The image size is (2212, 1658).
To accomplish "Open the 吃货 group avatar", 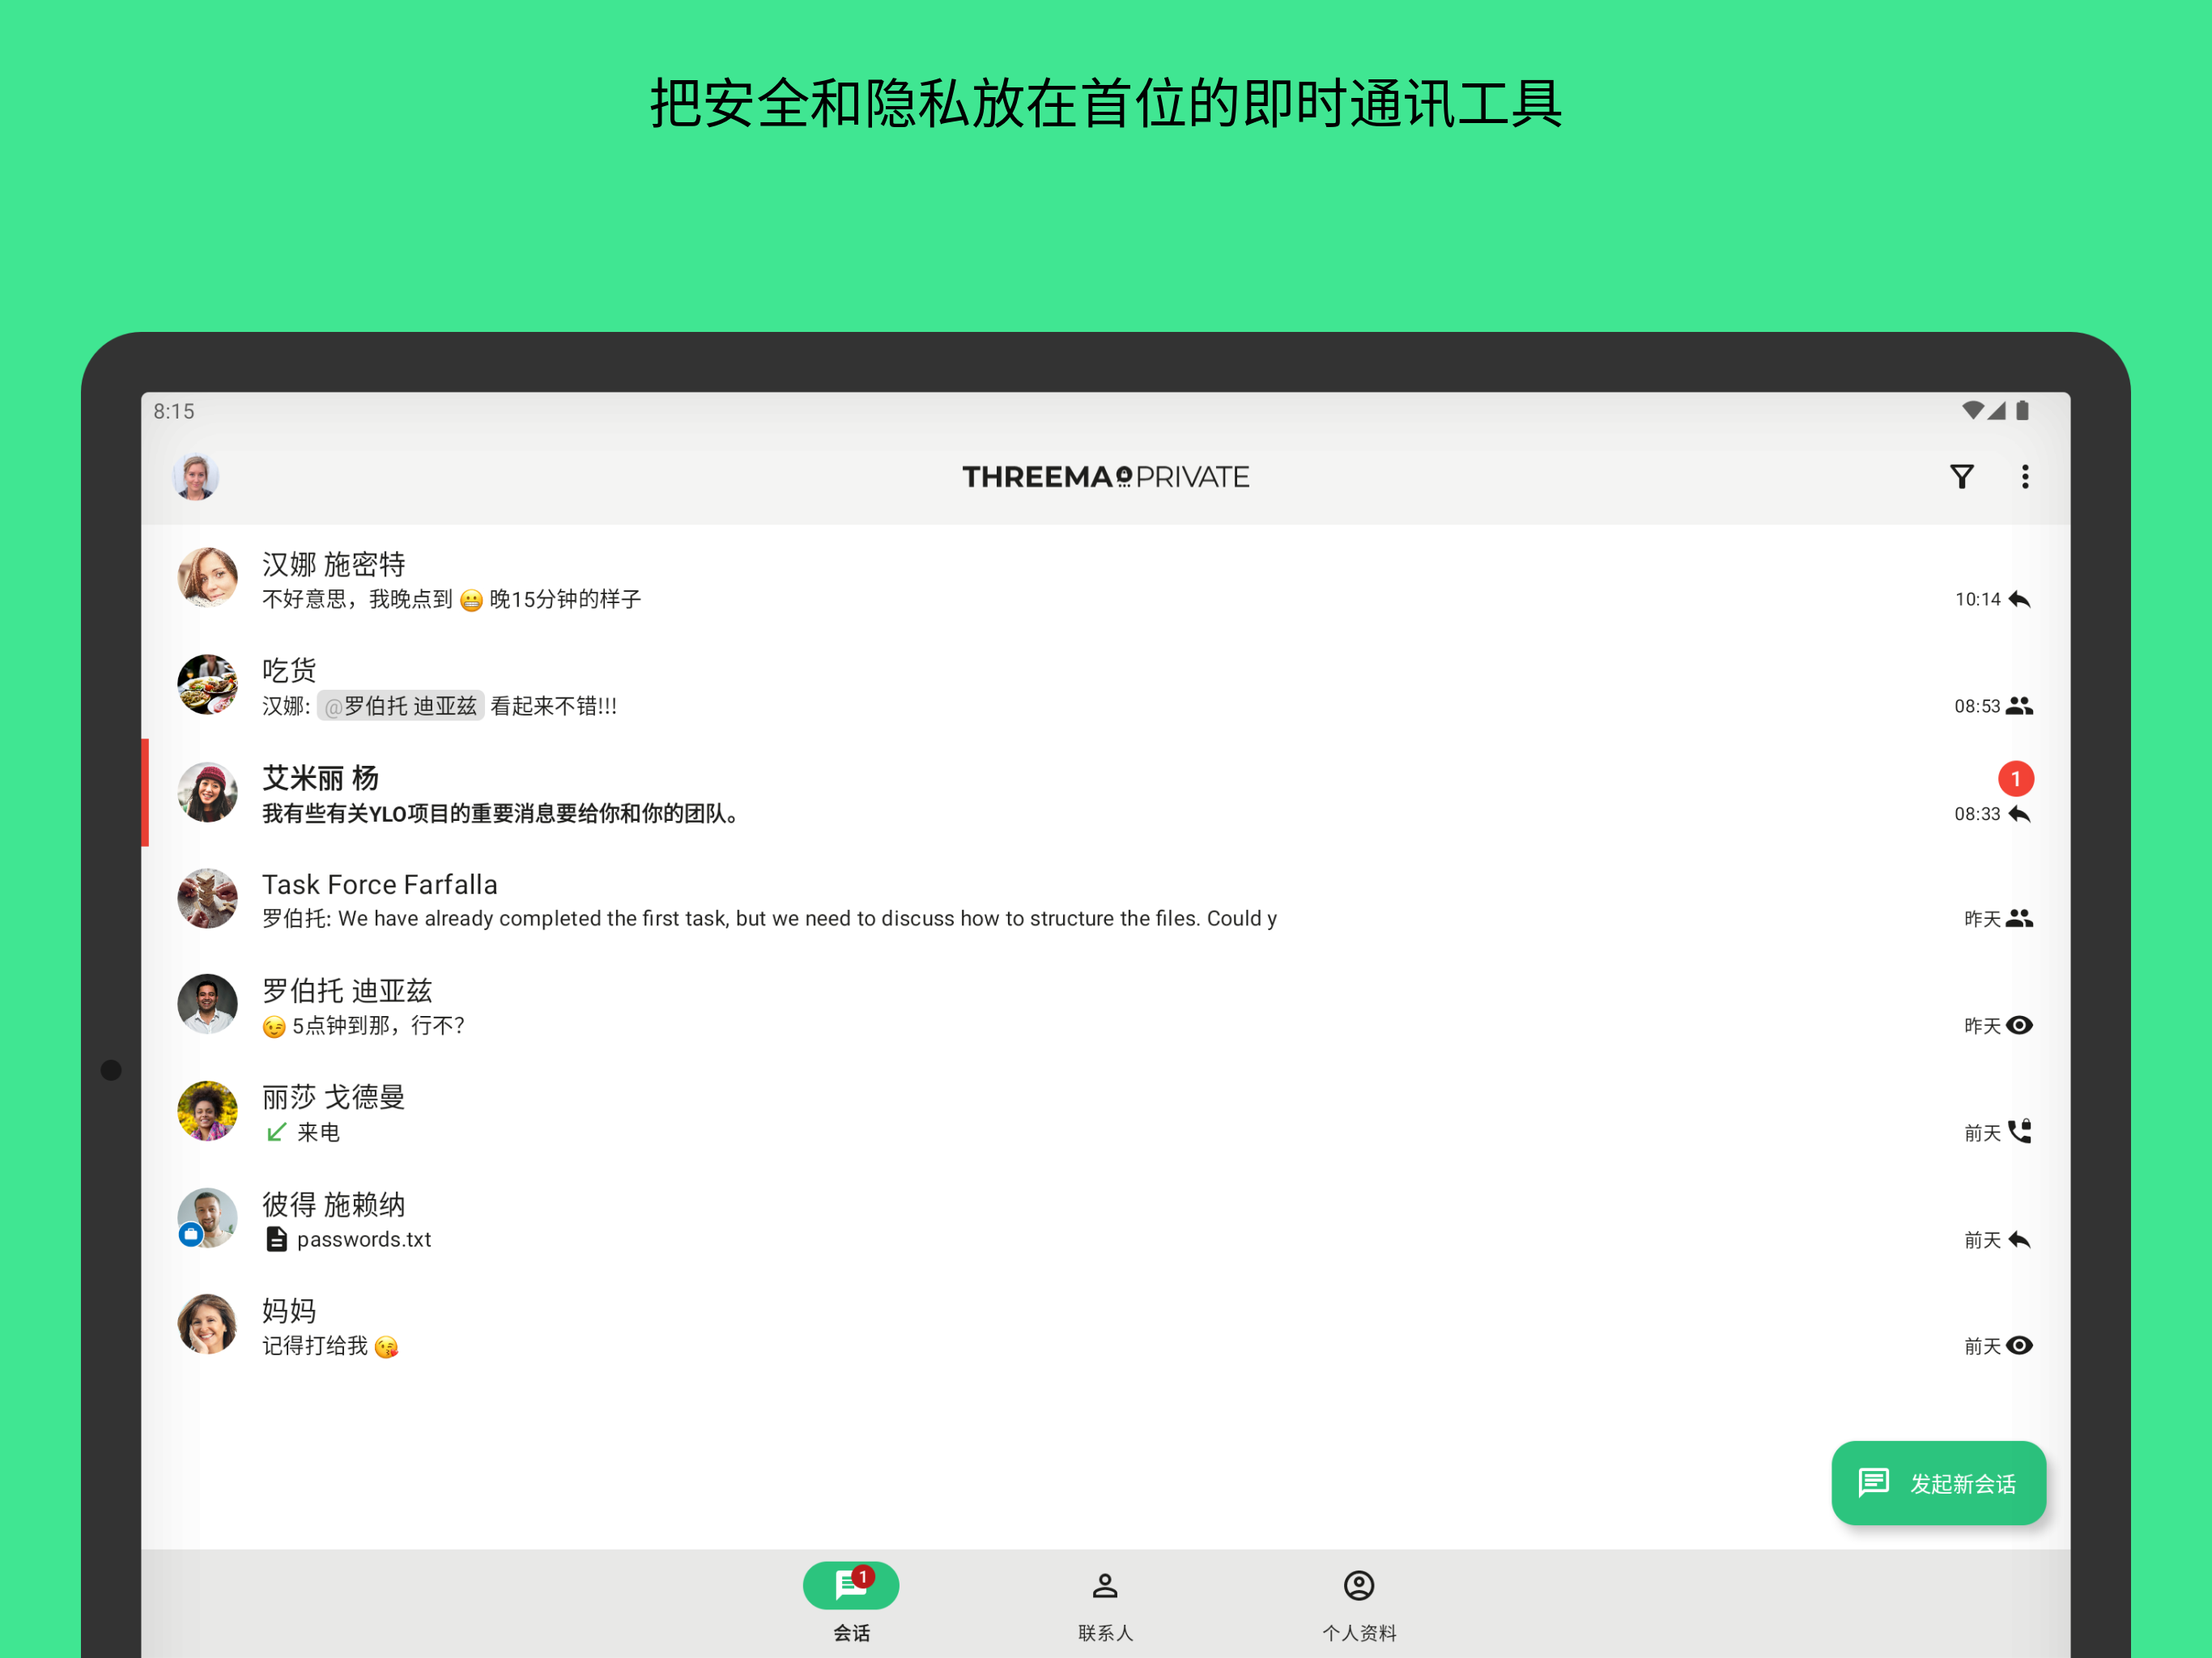I will pos(207,685).
